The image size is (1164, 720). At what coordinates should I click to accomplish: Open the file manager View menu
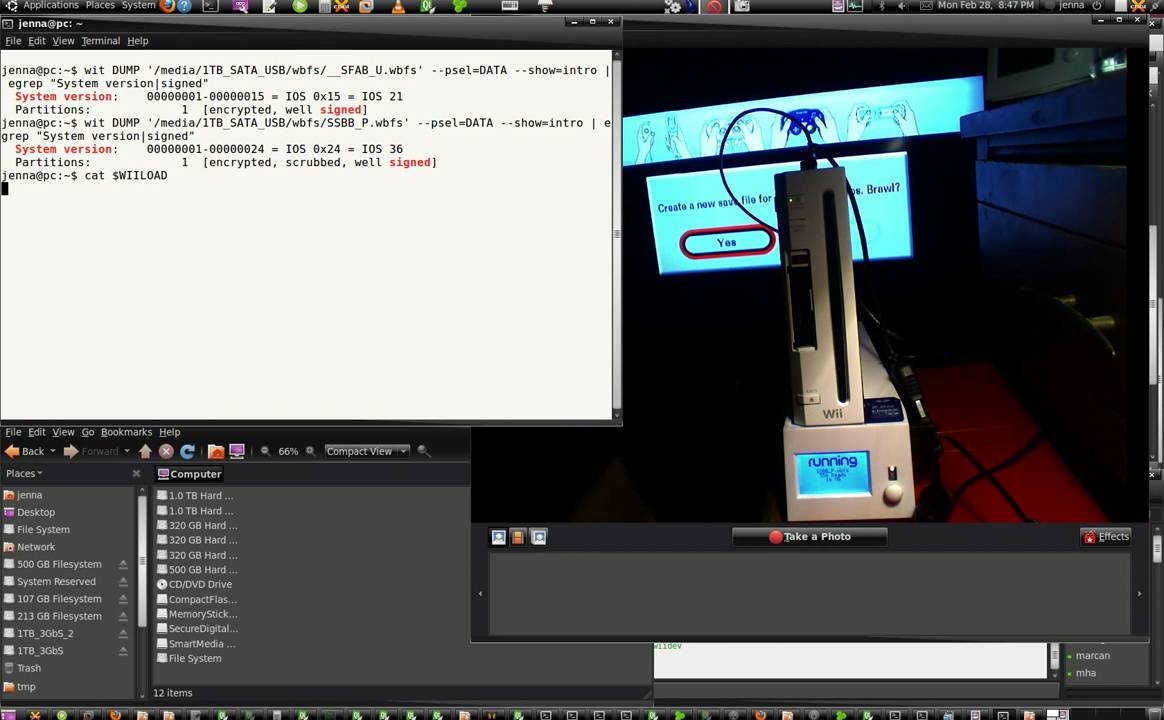click(63, 432)
